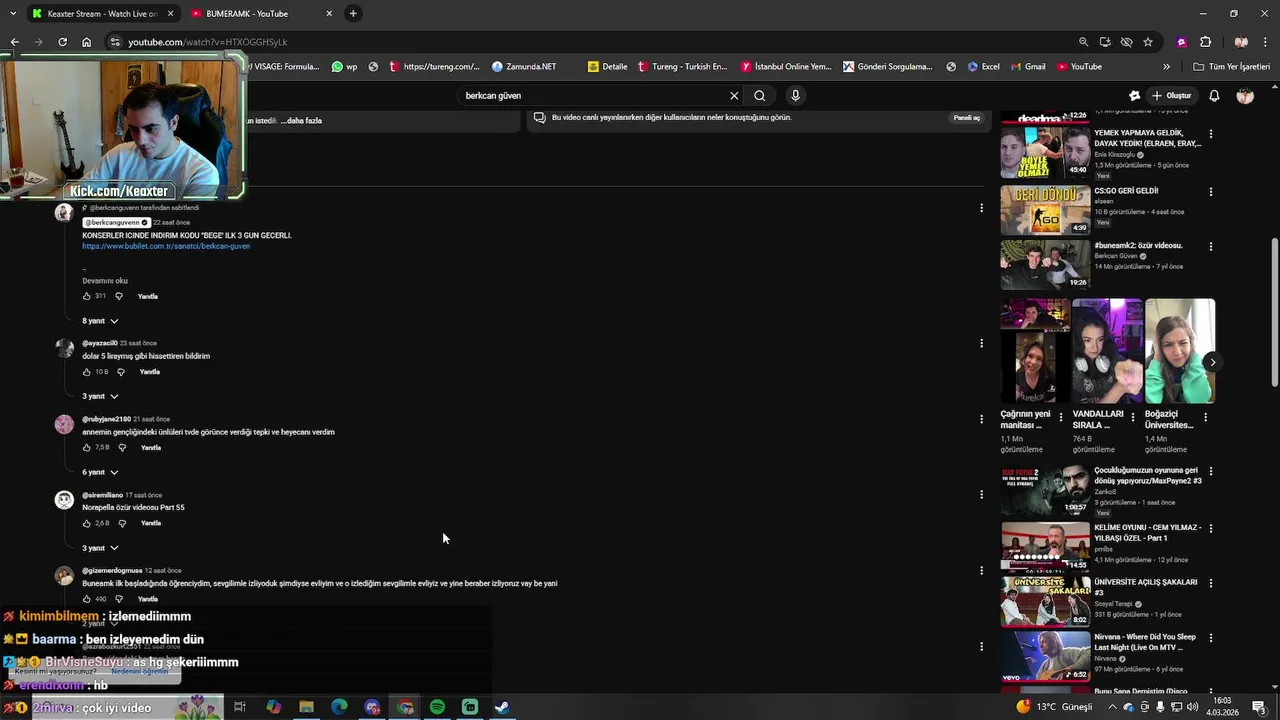Dislike the @rubyjane2180 comment

122,447
